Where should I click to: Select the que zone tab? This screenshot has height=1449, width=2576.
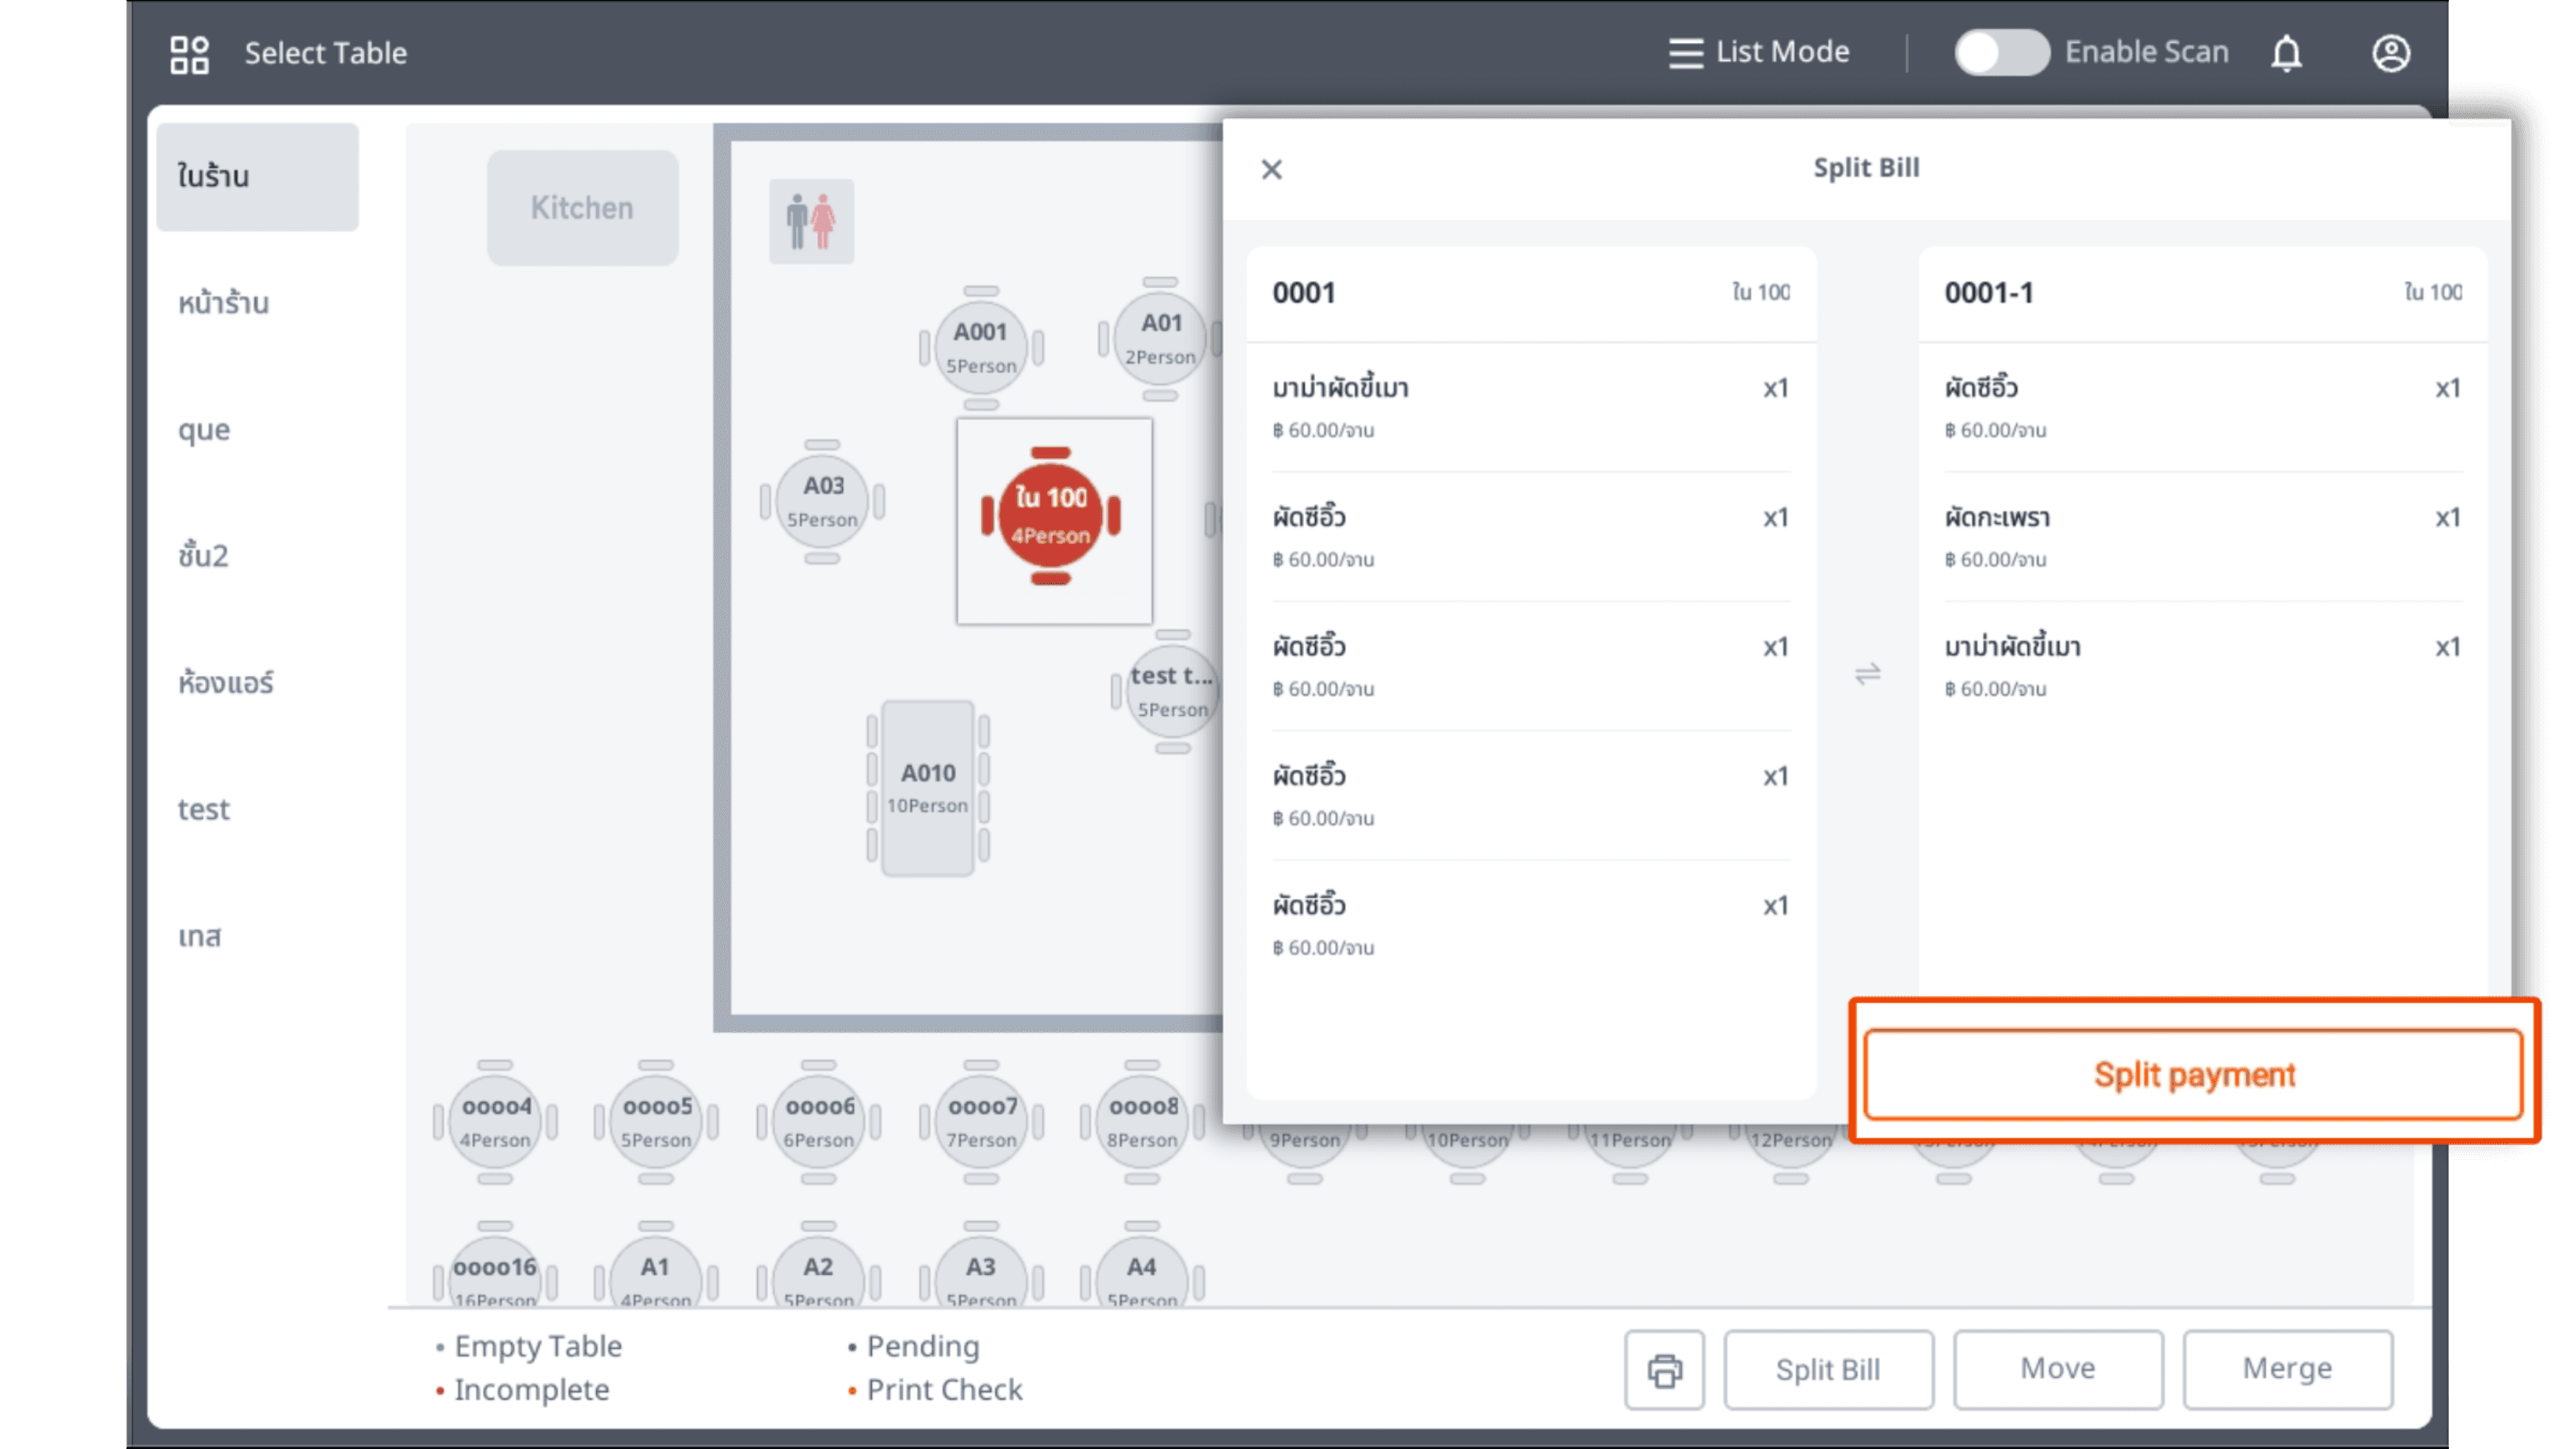tap(257, 430)
